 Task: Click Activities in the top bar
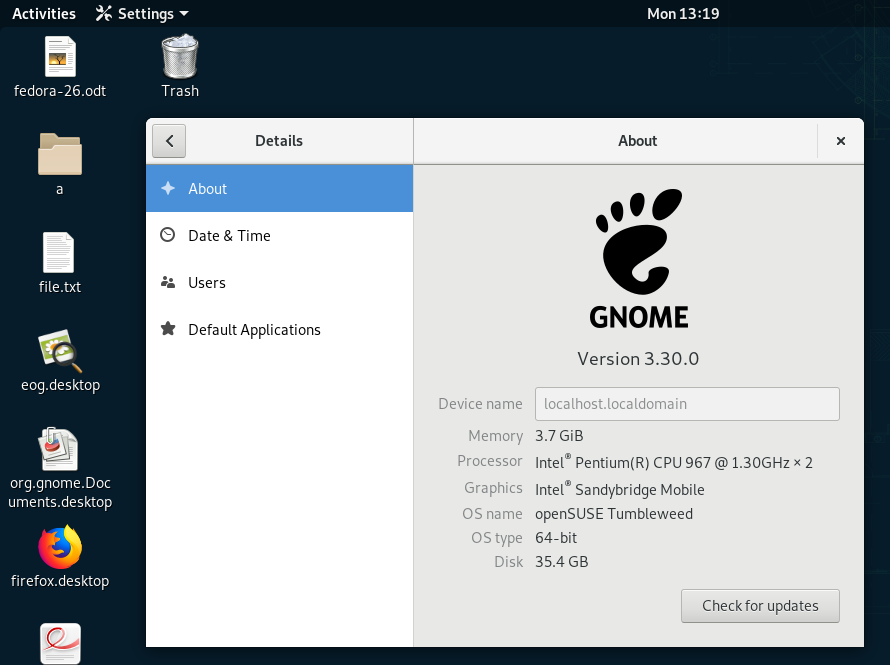[43, 13]
